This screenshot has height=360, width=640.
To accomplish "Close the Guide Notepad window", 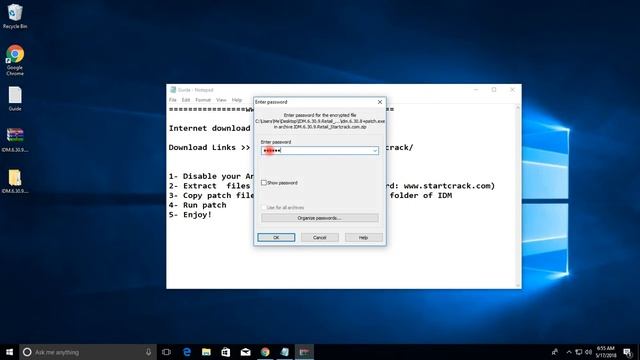I will point(512,90).
